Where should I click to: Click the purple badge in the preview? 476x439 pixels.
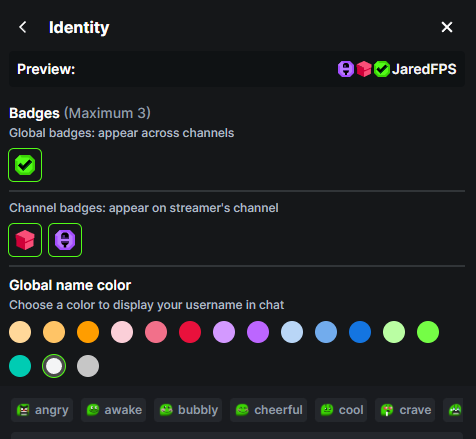click(346, 69)
